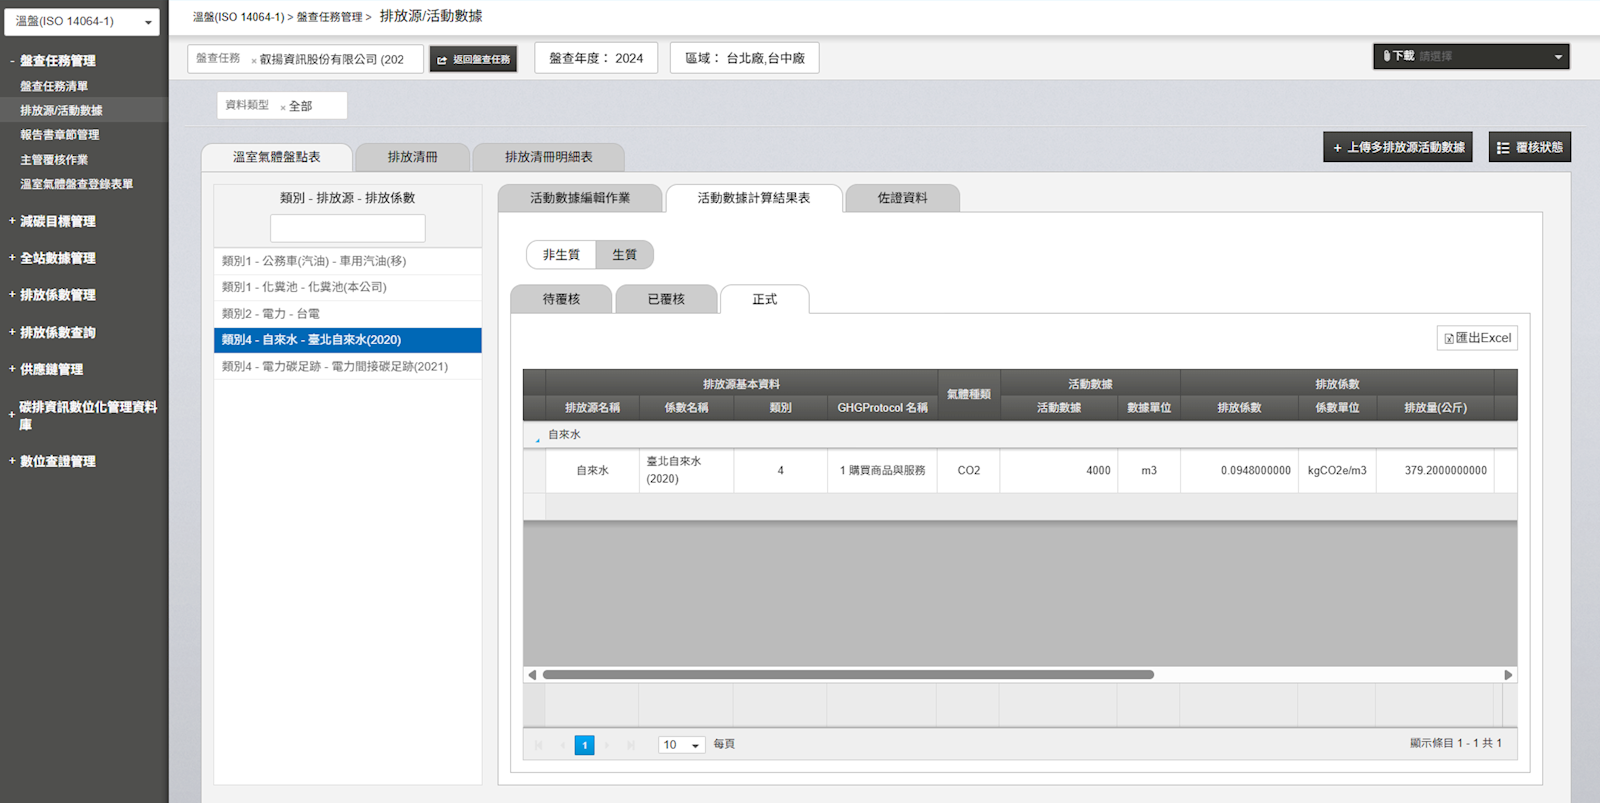Switch toggle to 非生質

pos(561,255)
